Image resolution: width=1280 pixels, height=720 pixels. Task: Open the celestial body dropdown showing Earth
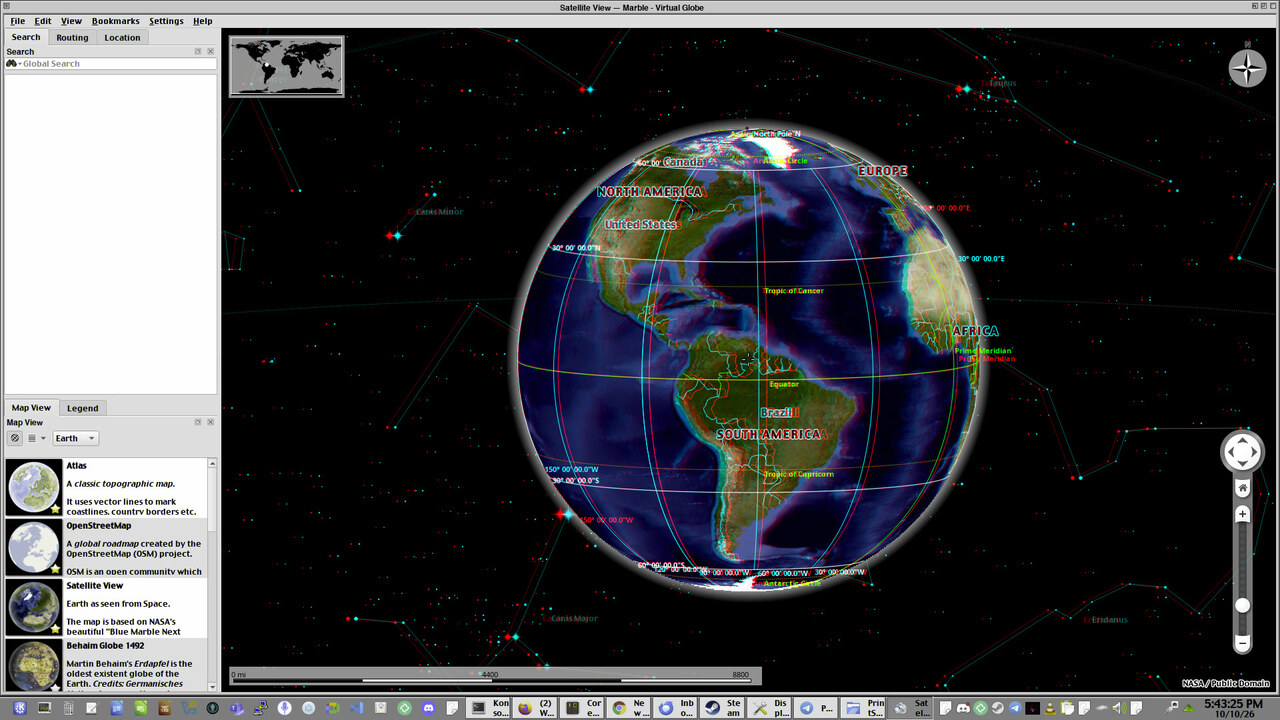click(x=75, y=438)
